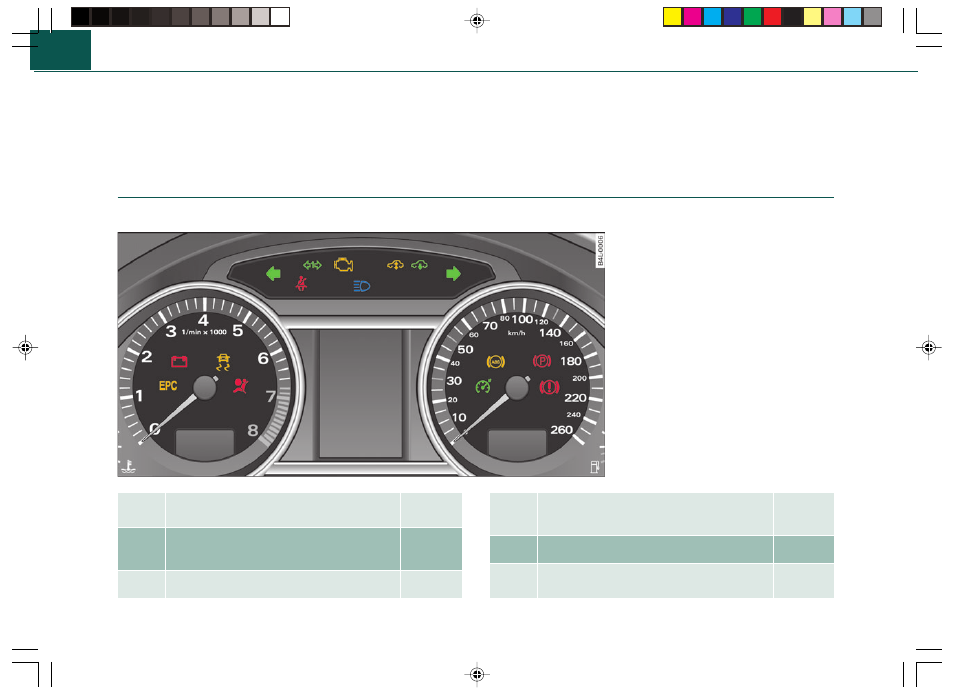Viewport: 954px width, 695px height.
Task: Click the "km/h" speedometer unit label
Action: pos(517,333)
